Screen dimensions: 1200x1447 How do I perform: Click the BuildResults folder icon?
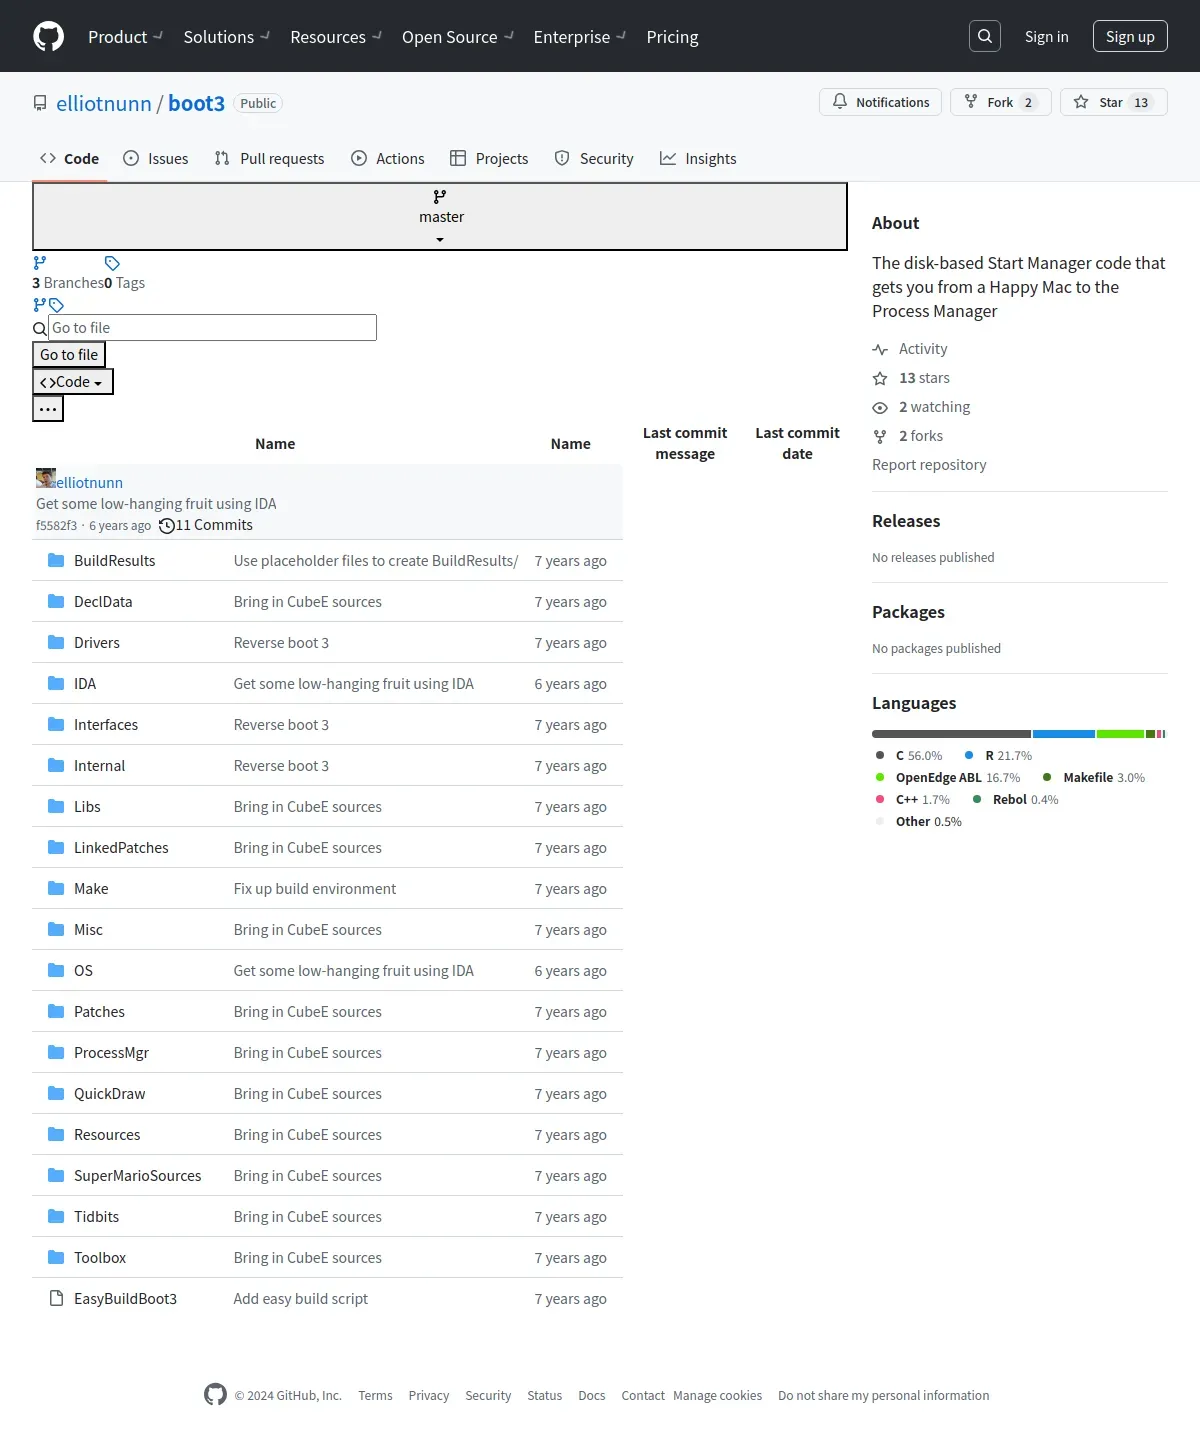point(56,560)
